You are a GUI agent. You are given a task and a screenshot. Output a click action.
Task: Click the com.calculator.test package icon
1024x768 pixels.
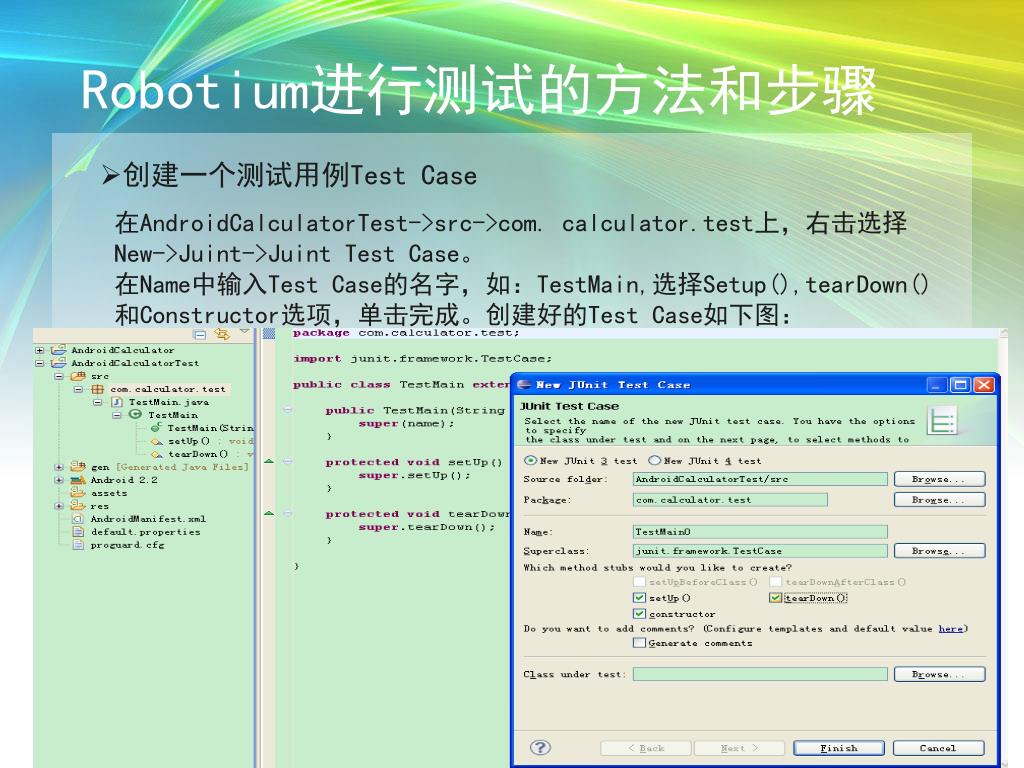click(x=97, y=389)
